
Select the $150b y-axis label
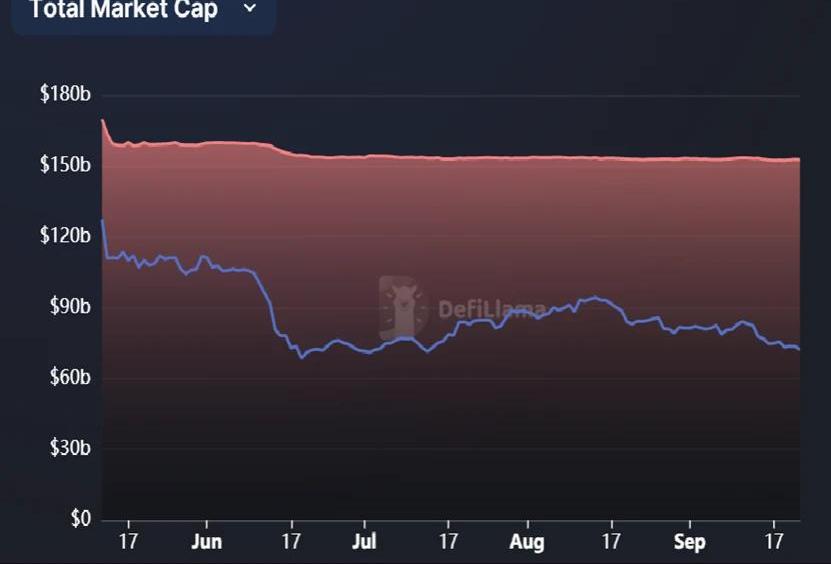pyautogui.click(x=65, y=164)
